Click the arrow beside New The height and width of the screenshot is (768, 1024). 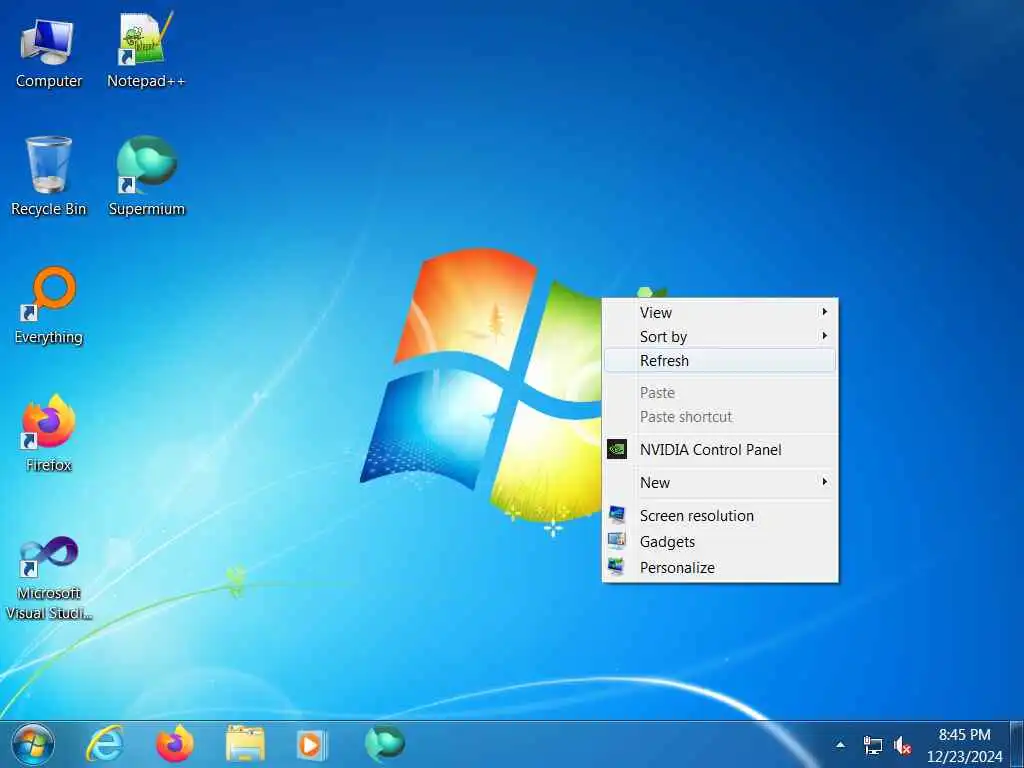coord(825,482)
